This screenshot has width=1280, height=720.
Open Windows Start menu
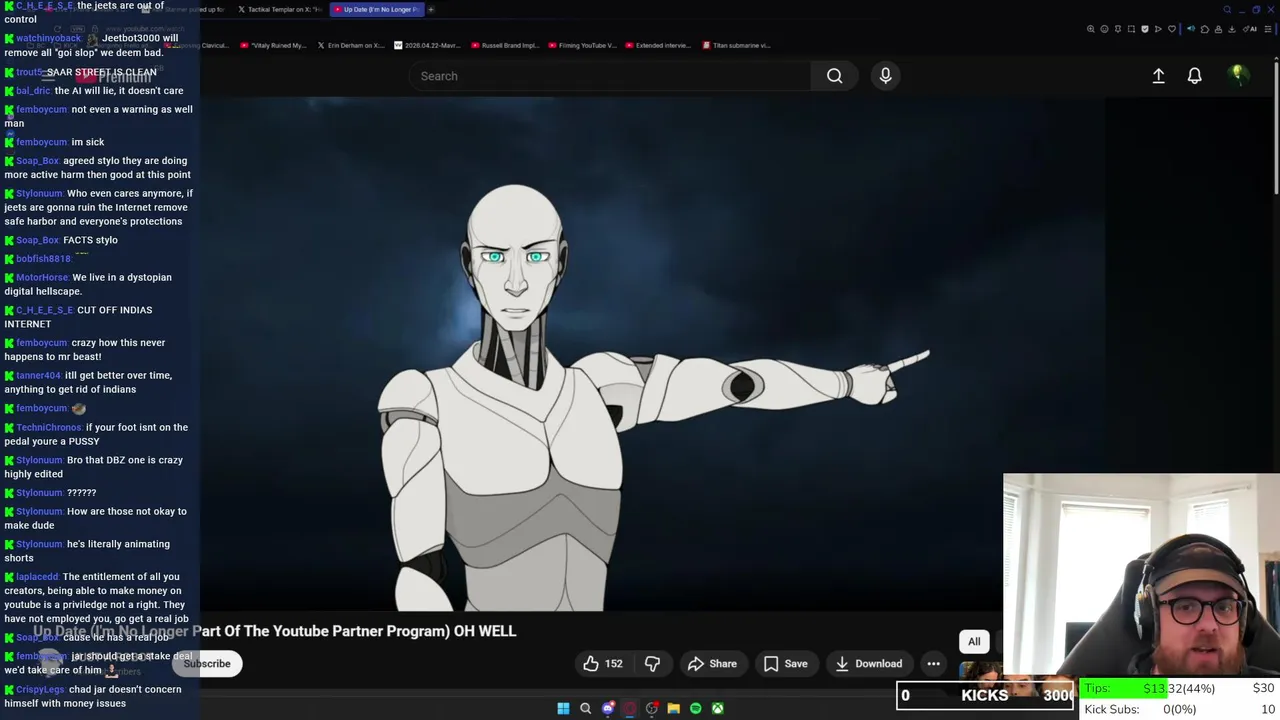563,708
